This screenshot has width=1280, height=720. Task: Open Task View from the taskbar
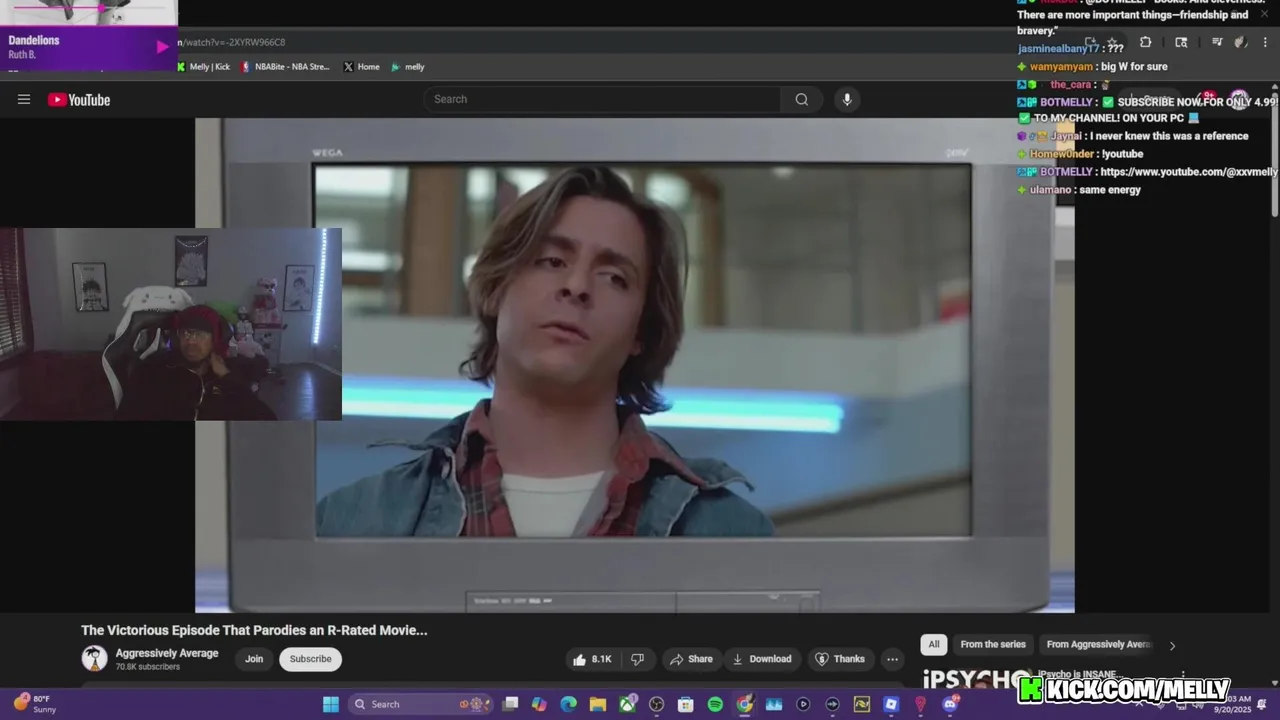click(511, 704)
